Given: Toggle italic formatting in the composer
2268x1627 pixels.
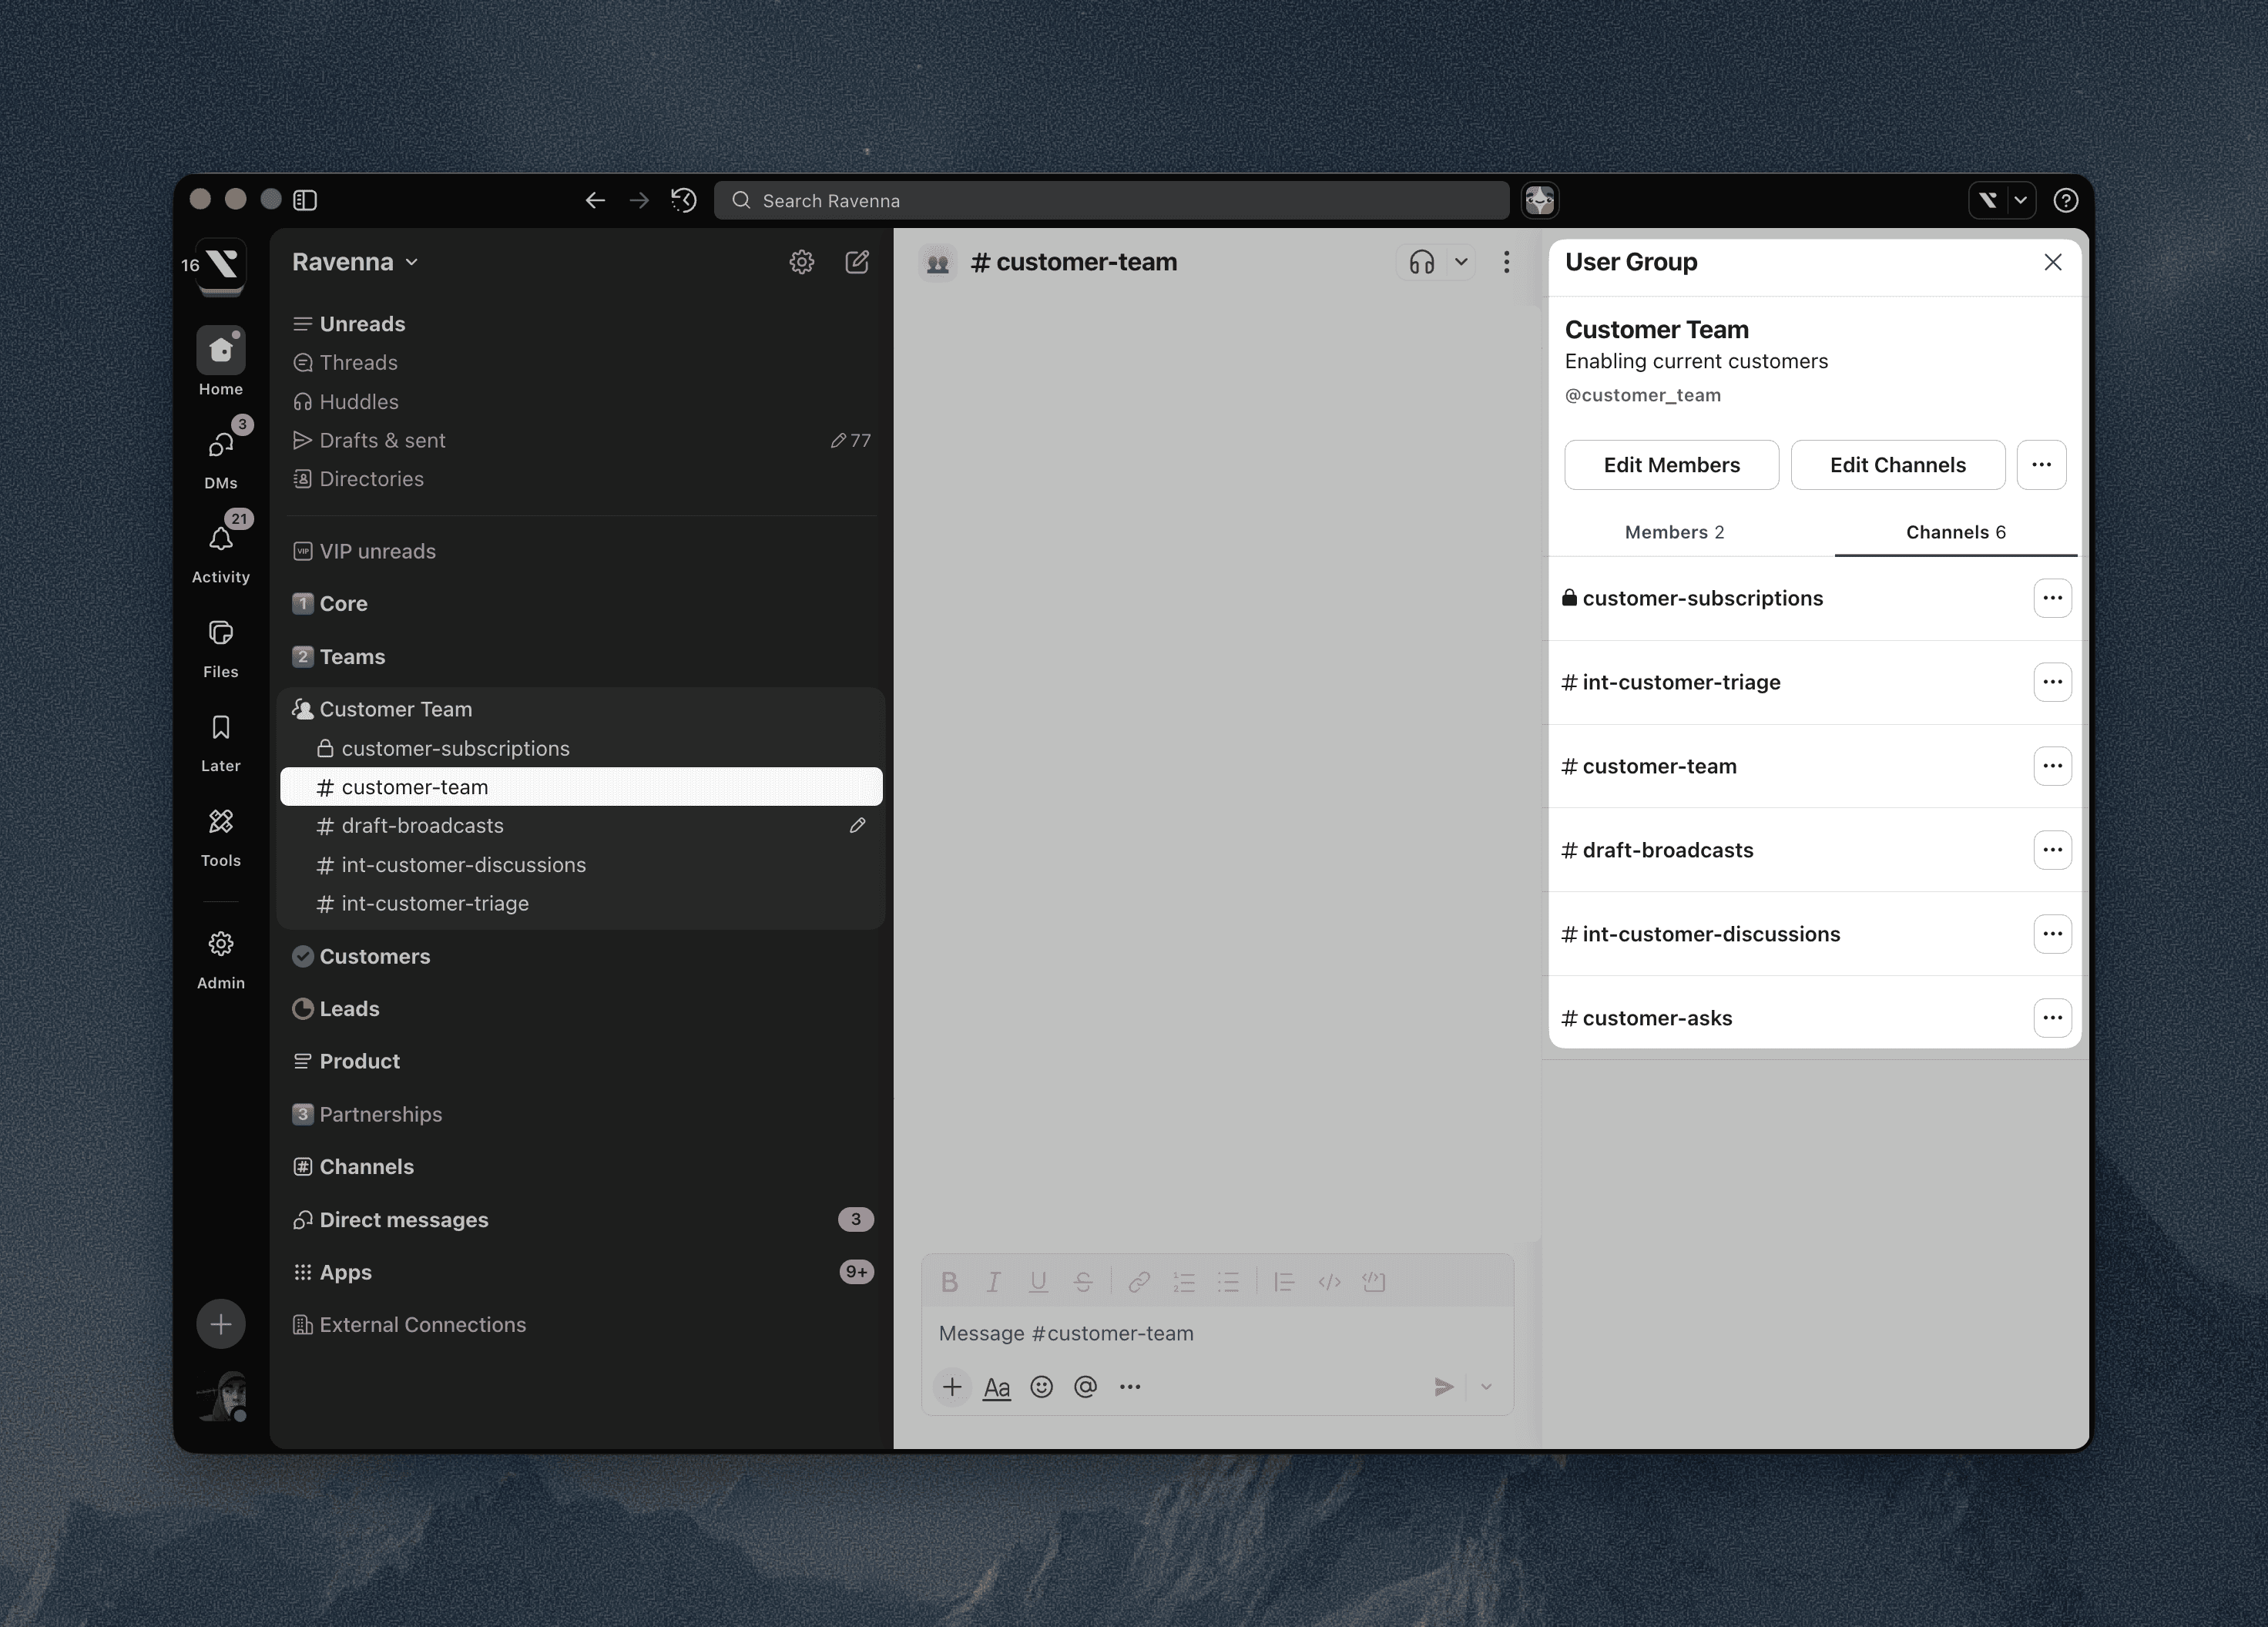Looking at the screenshot, I should coord(993,1281).
